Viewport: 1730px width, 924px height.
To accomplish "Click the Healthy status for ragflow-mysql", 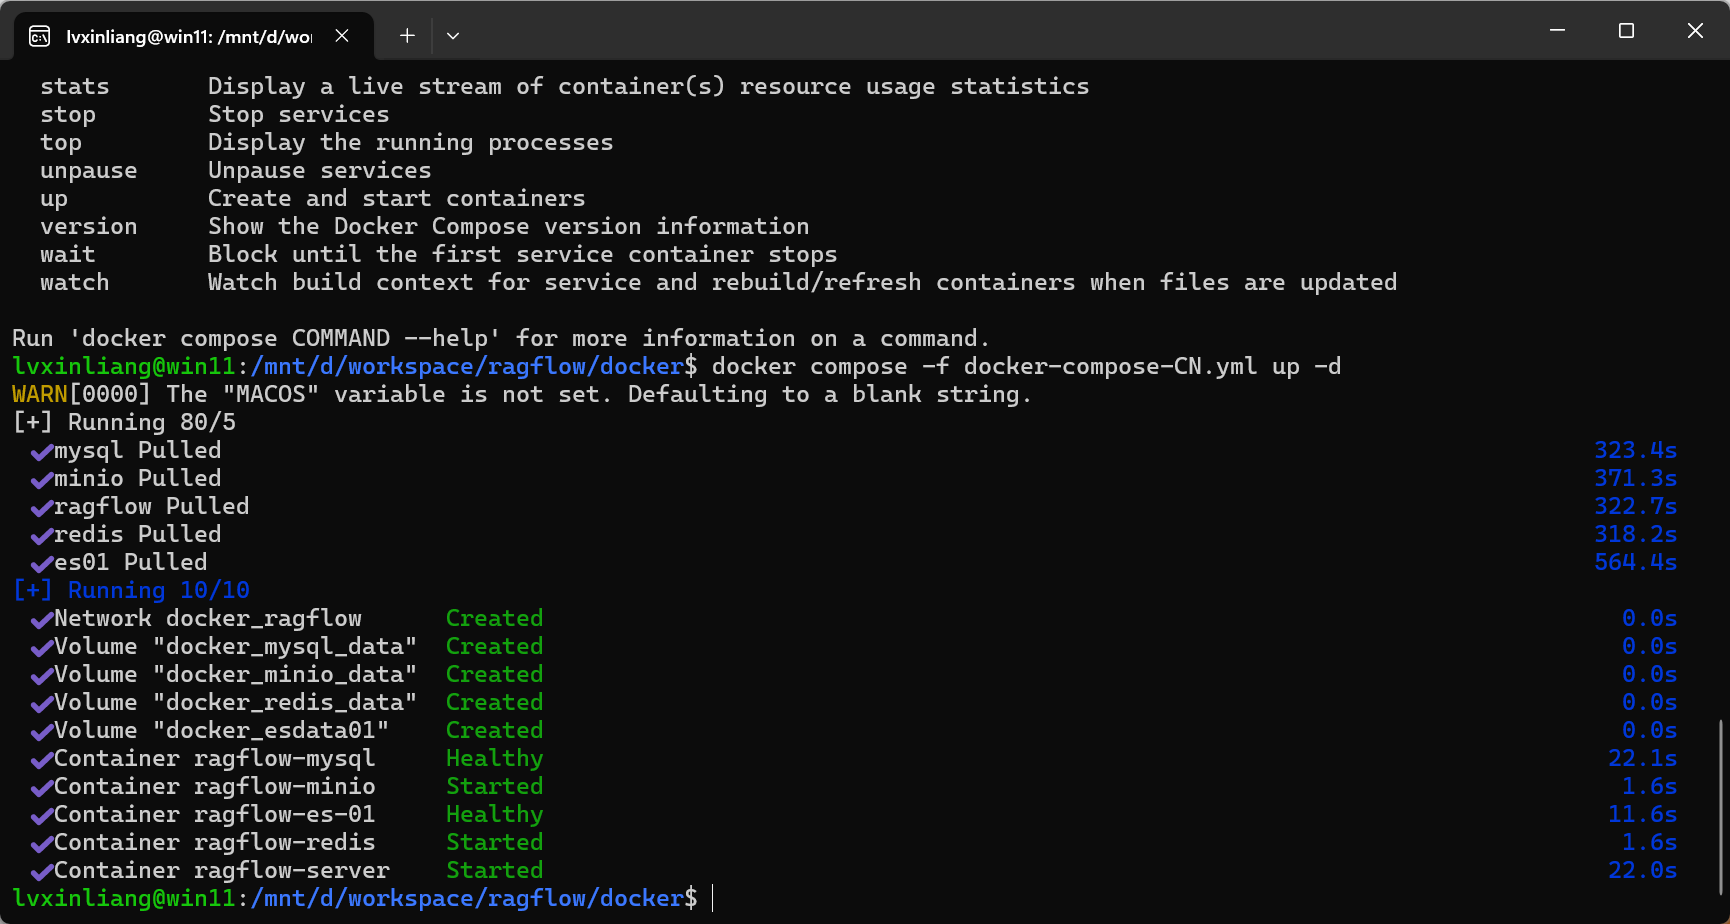I will click(x=494, y=759).
